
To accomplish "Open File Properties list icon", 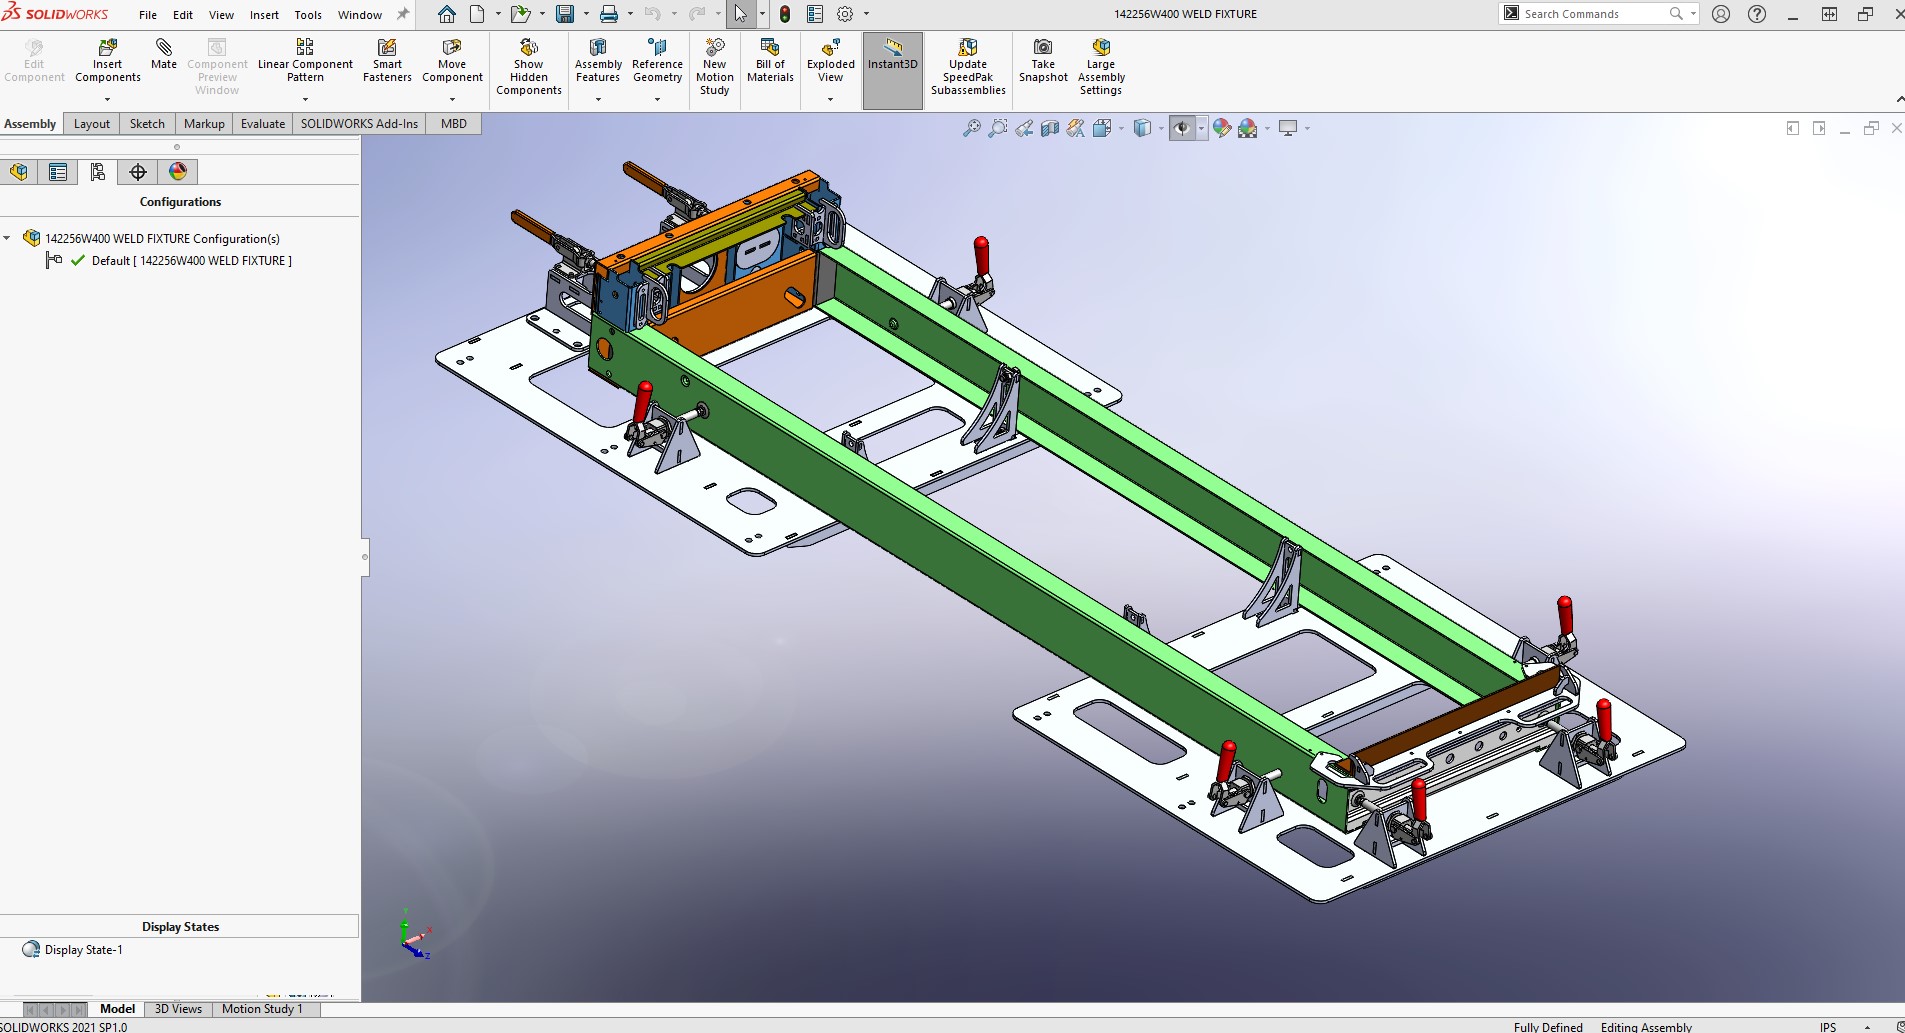I will click(815, 14).
